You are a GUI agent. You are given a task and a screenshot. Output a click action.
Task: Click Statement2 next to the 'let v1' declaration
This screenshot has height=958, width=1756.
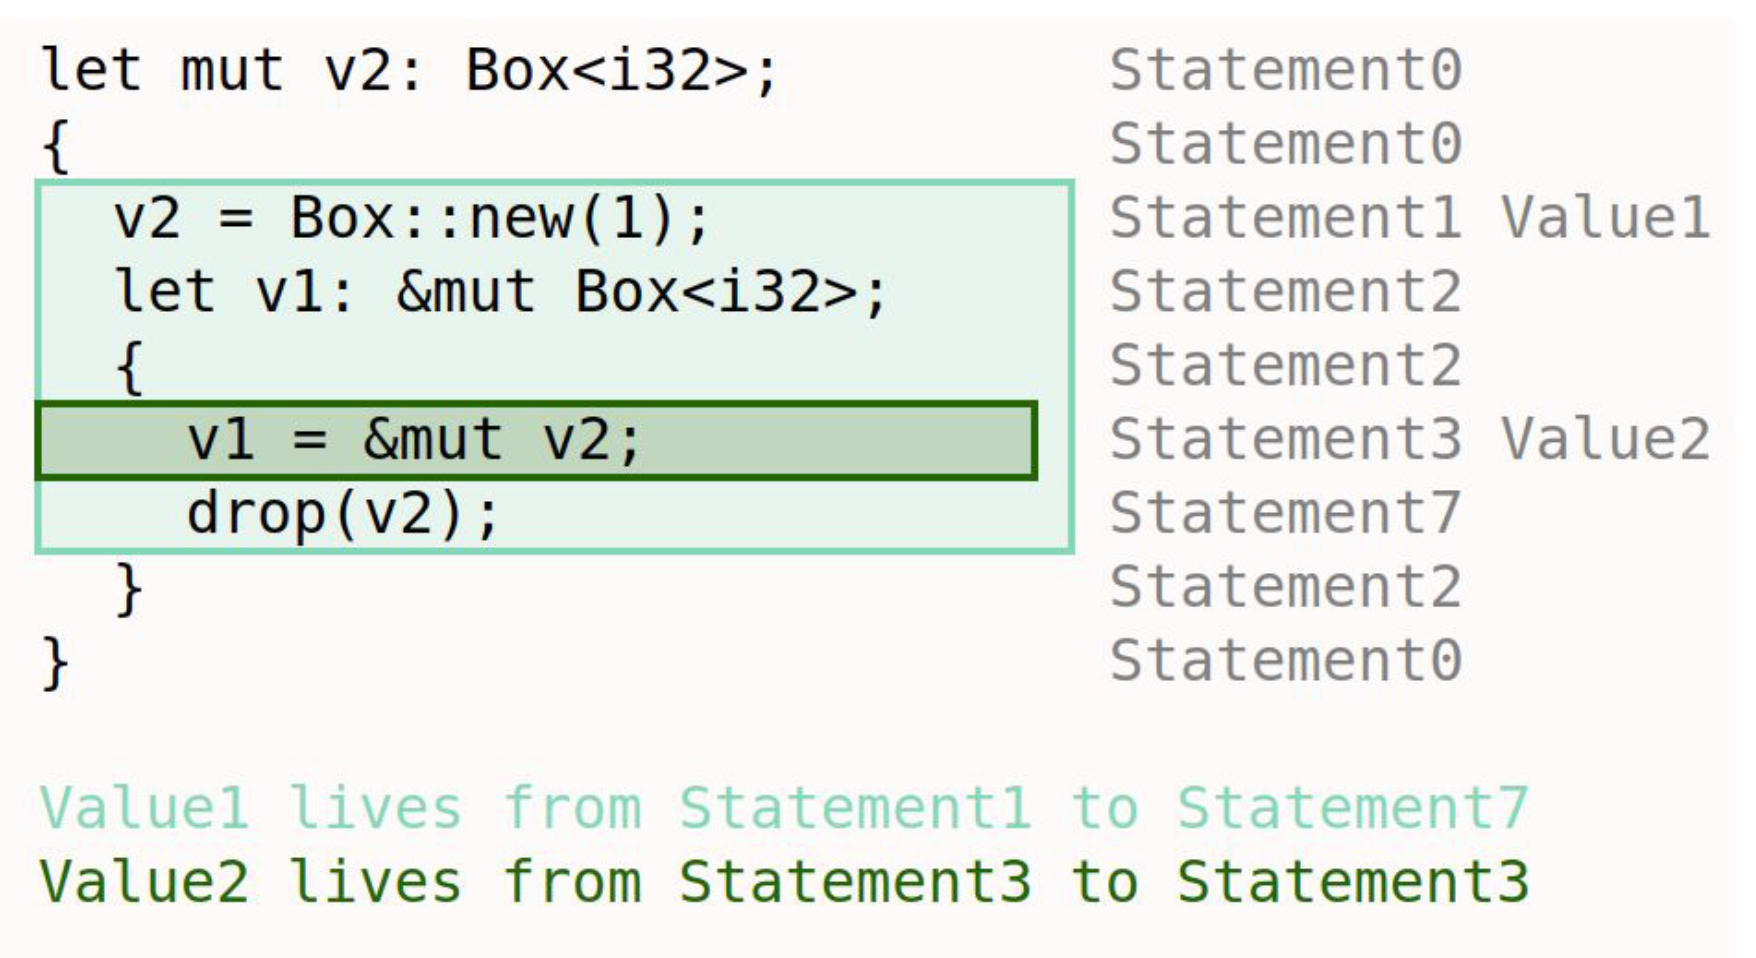[x=1285, y=292]
